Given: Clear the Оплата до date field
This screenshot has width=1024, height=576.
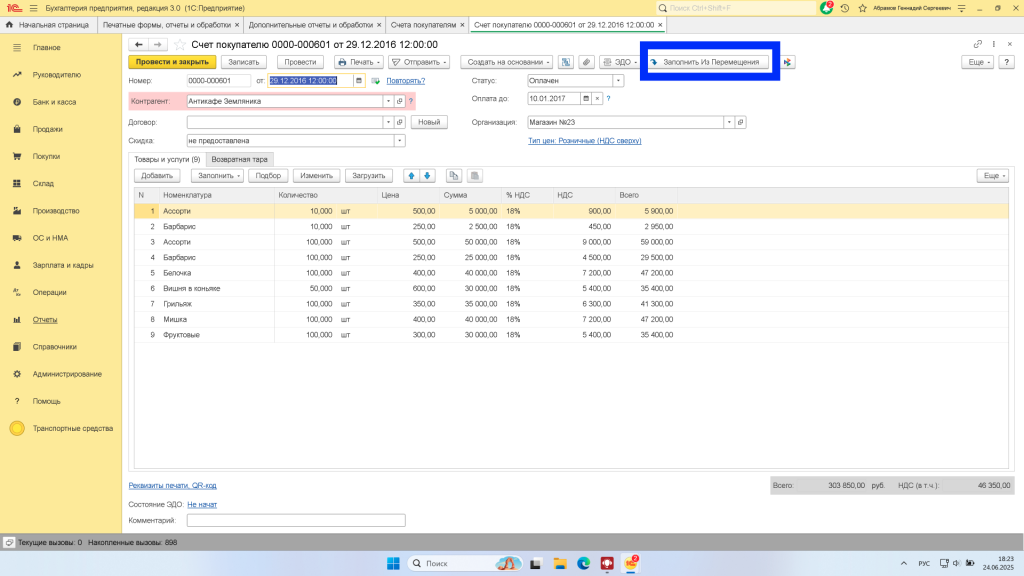Looking at the screenshot, I should pyautogui.click(x=597, y=99).
